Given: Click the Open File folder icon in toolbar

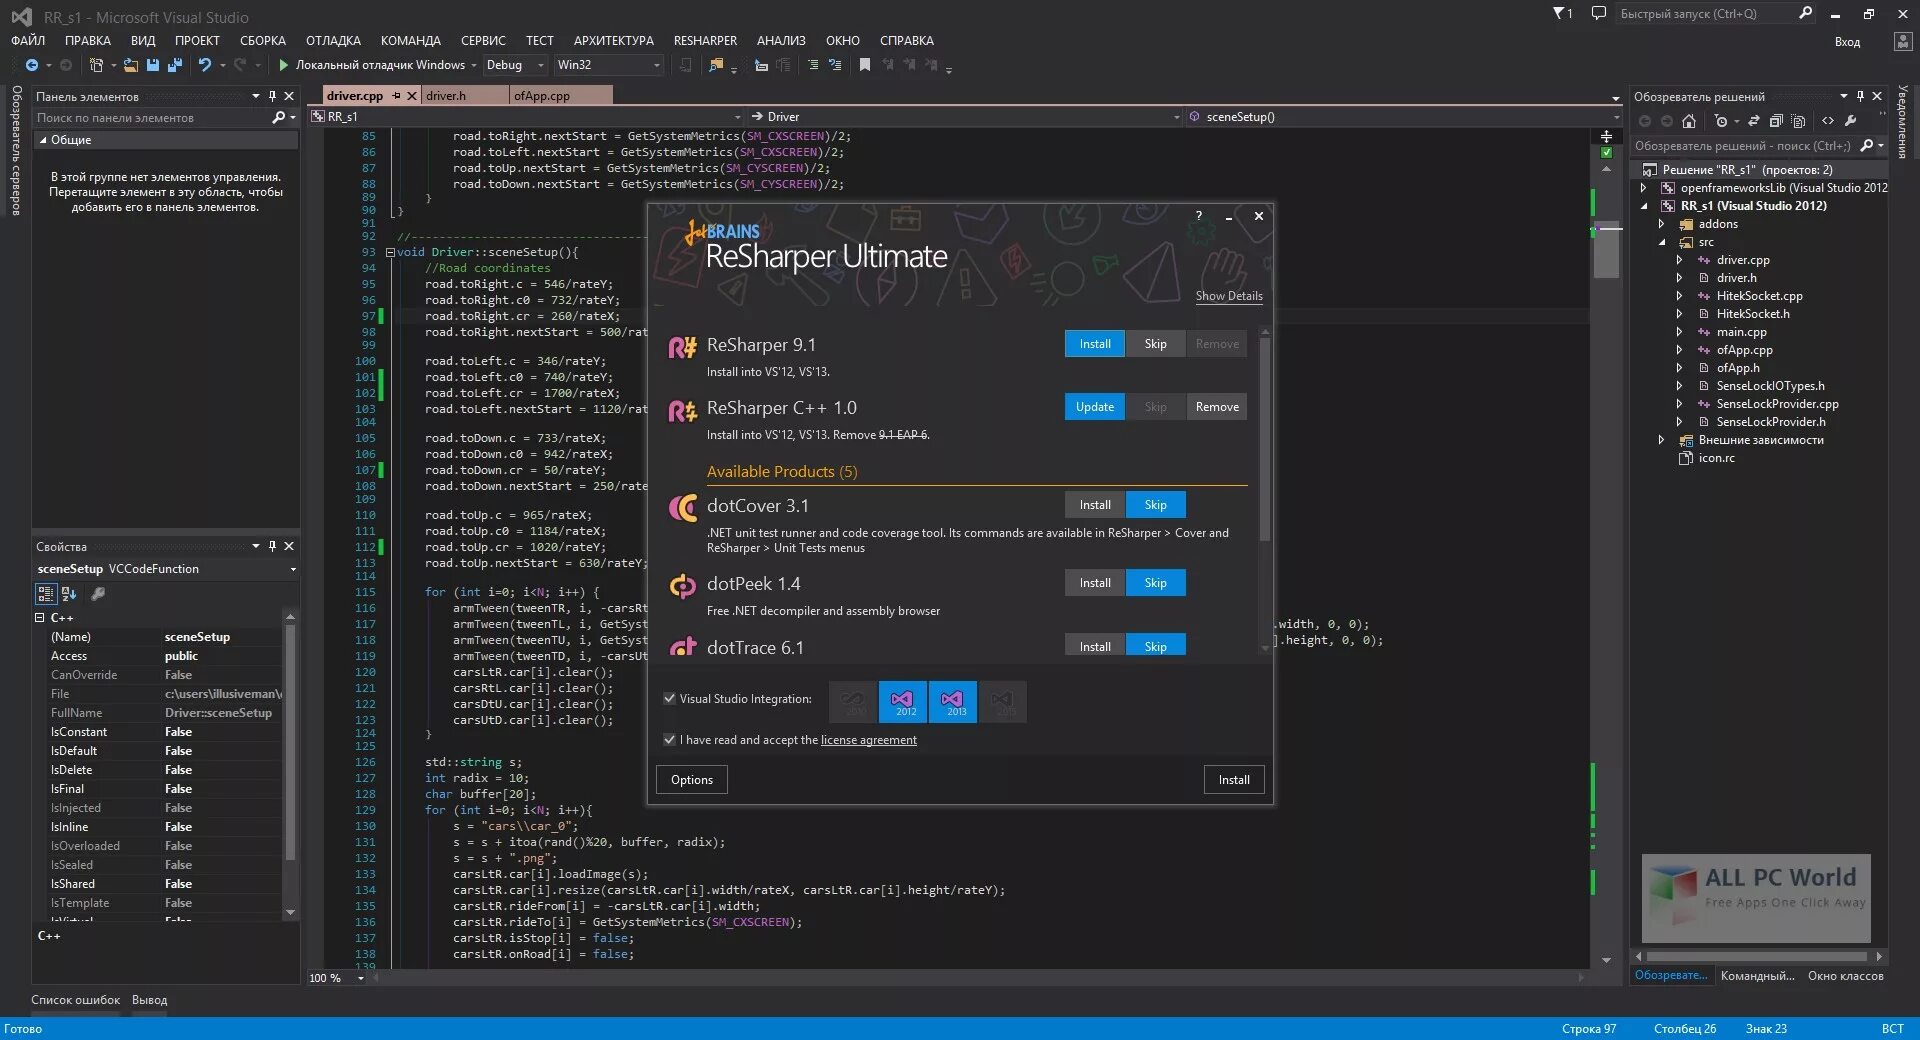Looking at the screenshot, I should pos(130,65).
